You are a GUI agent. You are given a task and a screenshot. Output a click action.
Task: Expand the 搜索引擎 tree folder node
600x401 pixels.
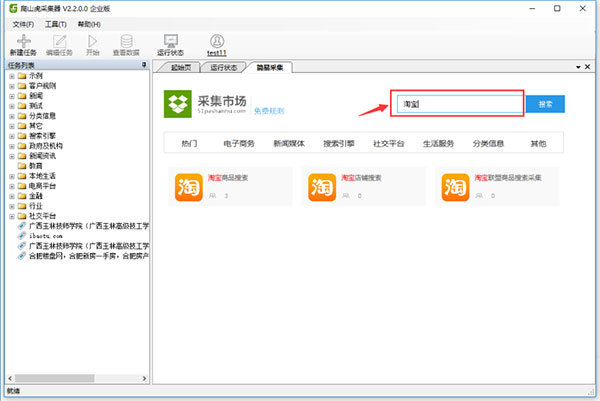tap(12, 136)
